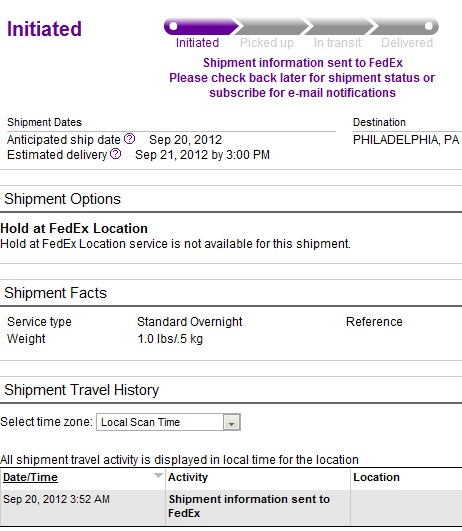The image size is (462, 531).
Task: Click the Delivered label under progress bar
Action: (407, 43)
